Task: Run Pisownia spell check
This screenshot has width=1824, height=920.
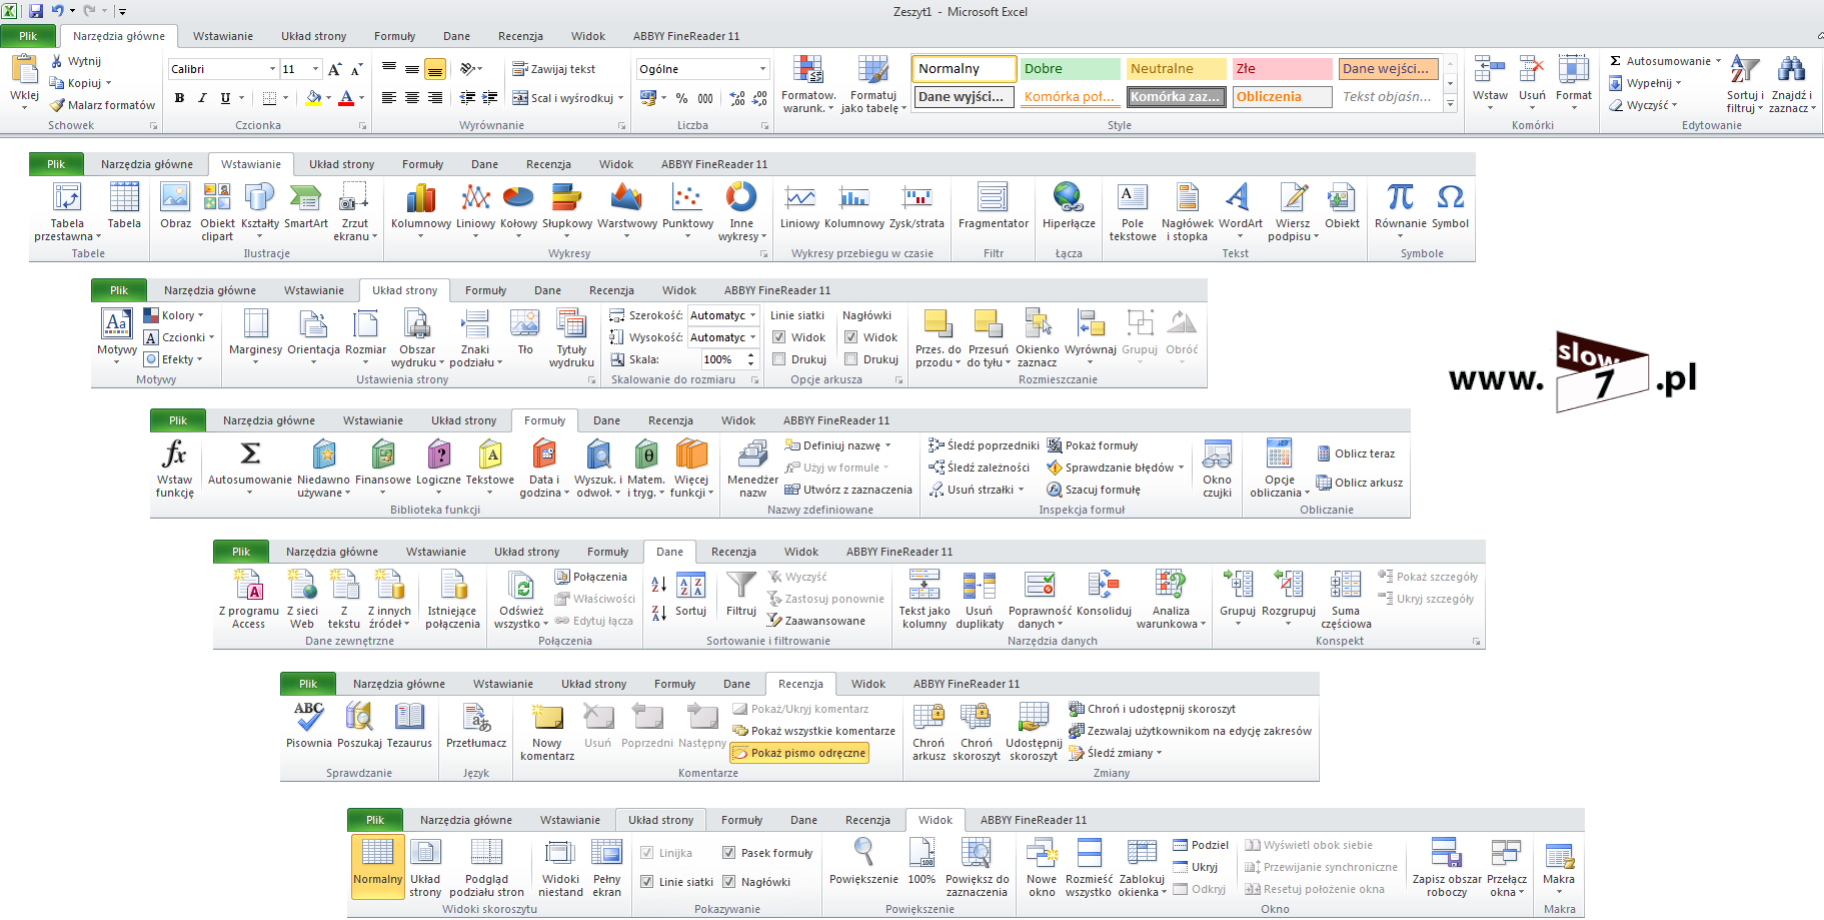Action: 308,725
